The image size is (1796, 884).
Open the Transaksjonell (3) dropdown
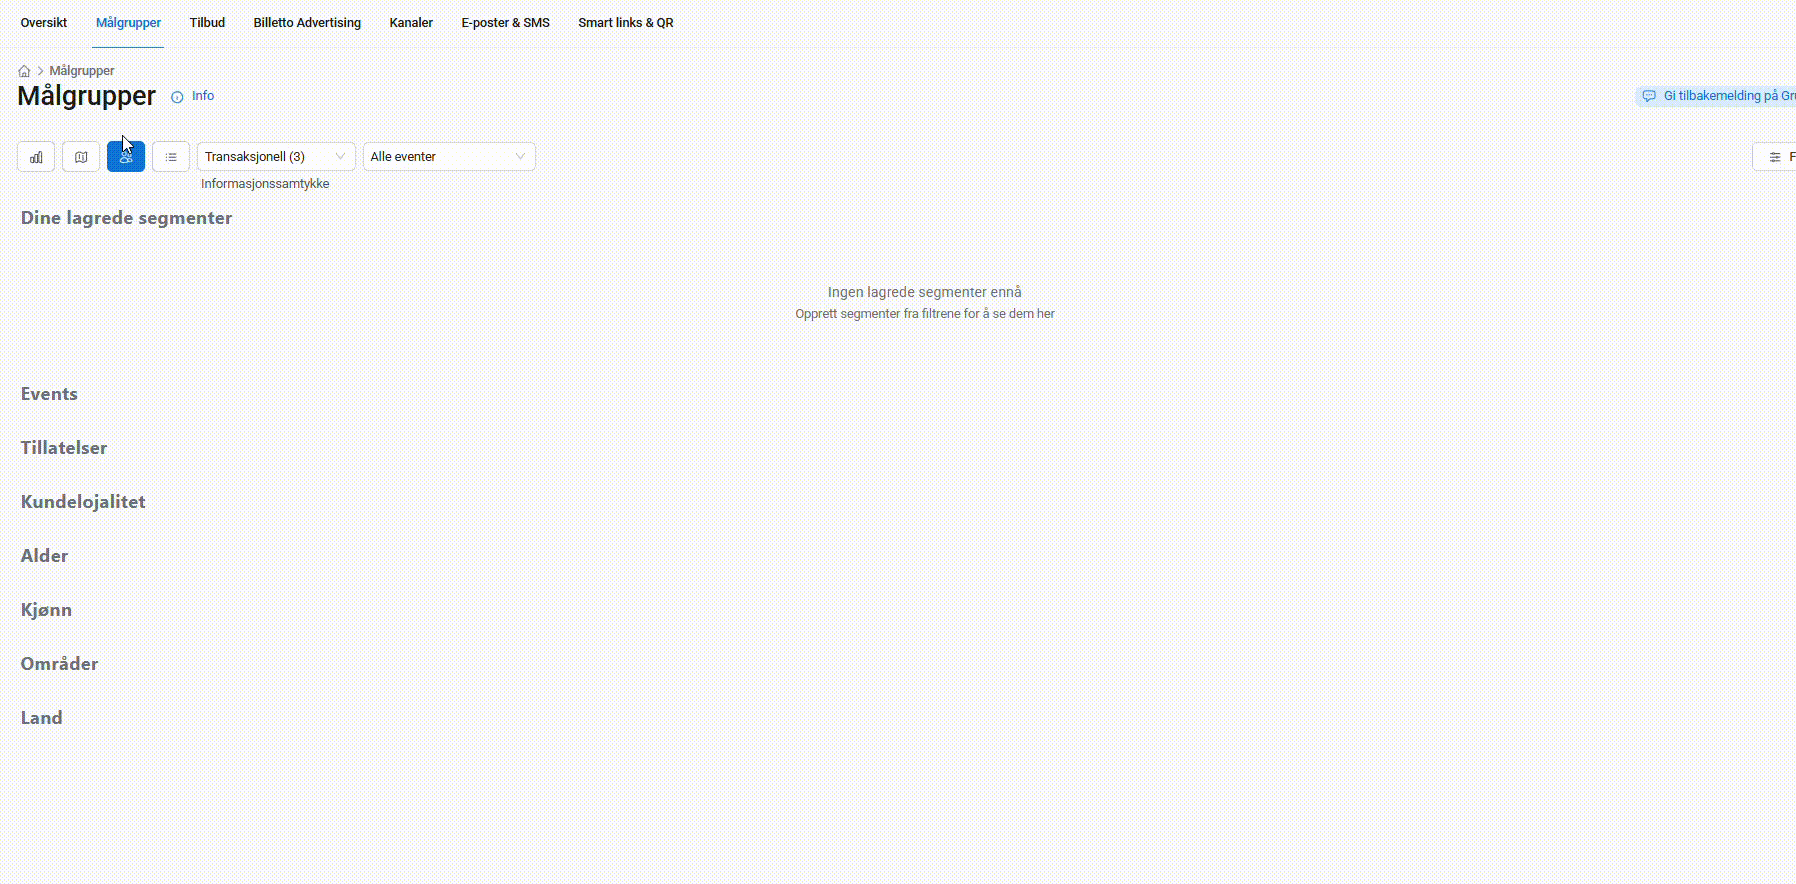click(x=275, y=157)
